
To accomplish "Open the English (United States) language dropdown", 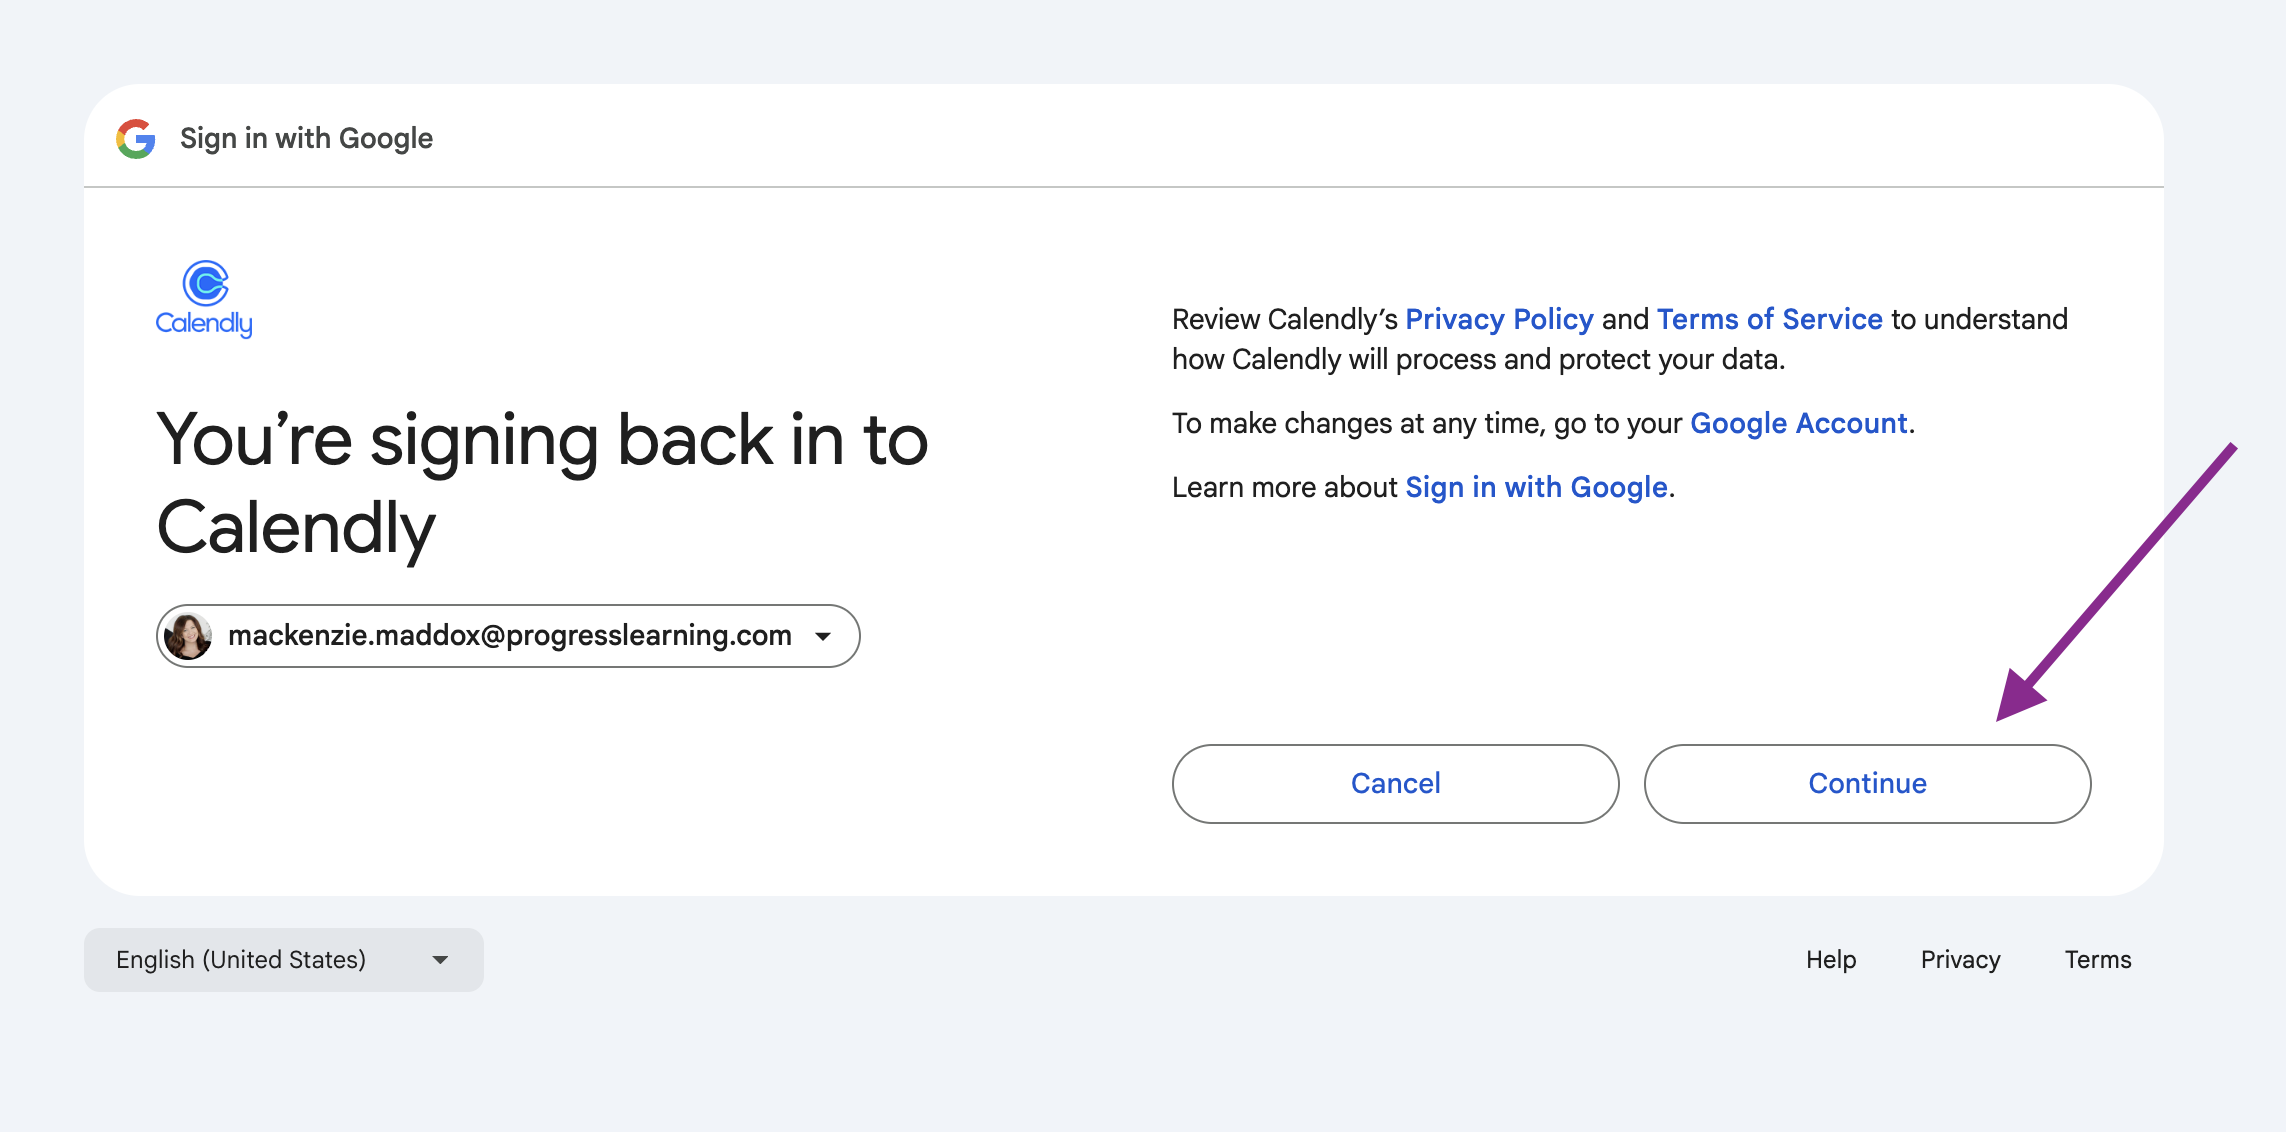I will [x=284, y=960].
